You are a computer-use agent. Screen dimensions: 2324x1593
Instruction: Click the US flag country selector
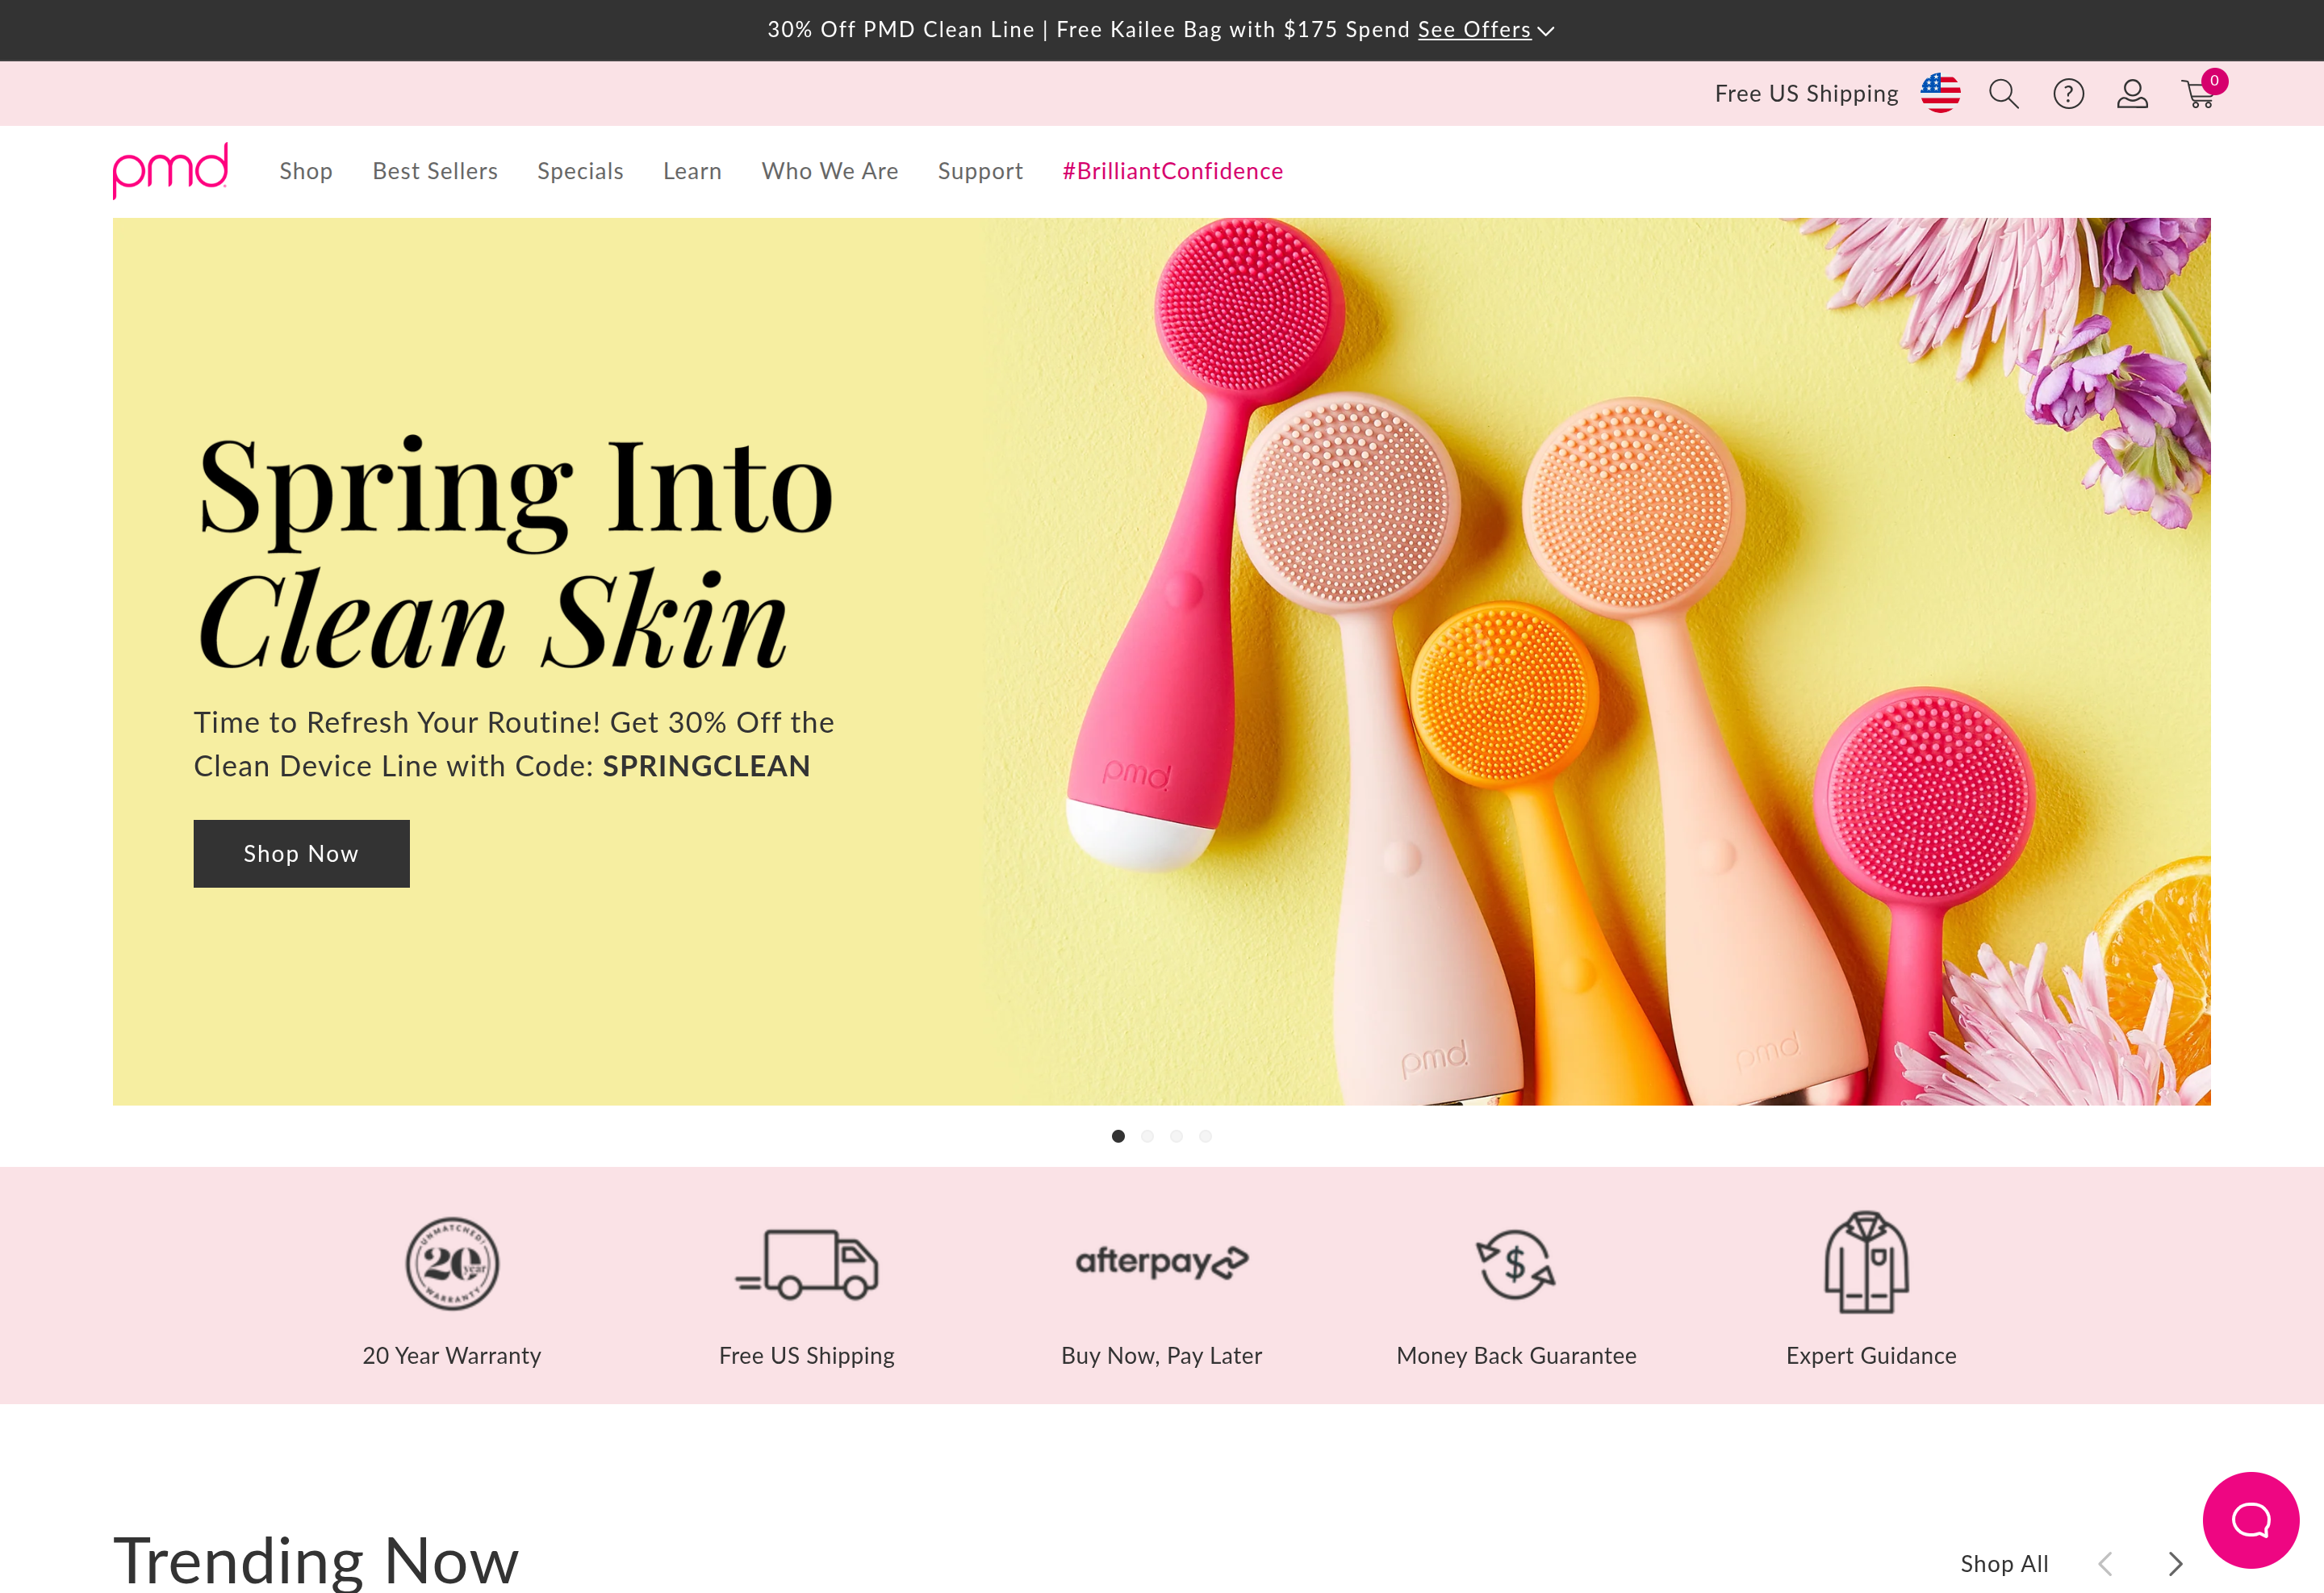coord(1940,93)
